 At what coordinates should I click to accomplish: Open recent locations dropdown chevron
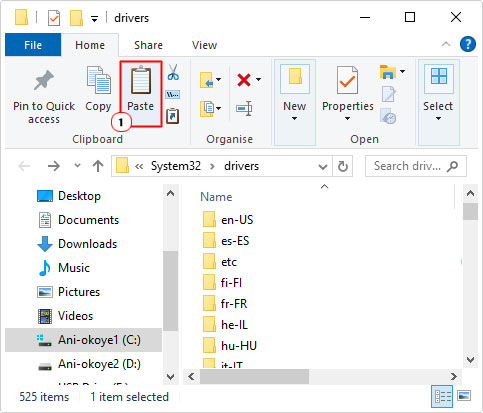coord(77,165)
